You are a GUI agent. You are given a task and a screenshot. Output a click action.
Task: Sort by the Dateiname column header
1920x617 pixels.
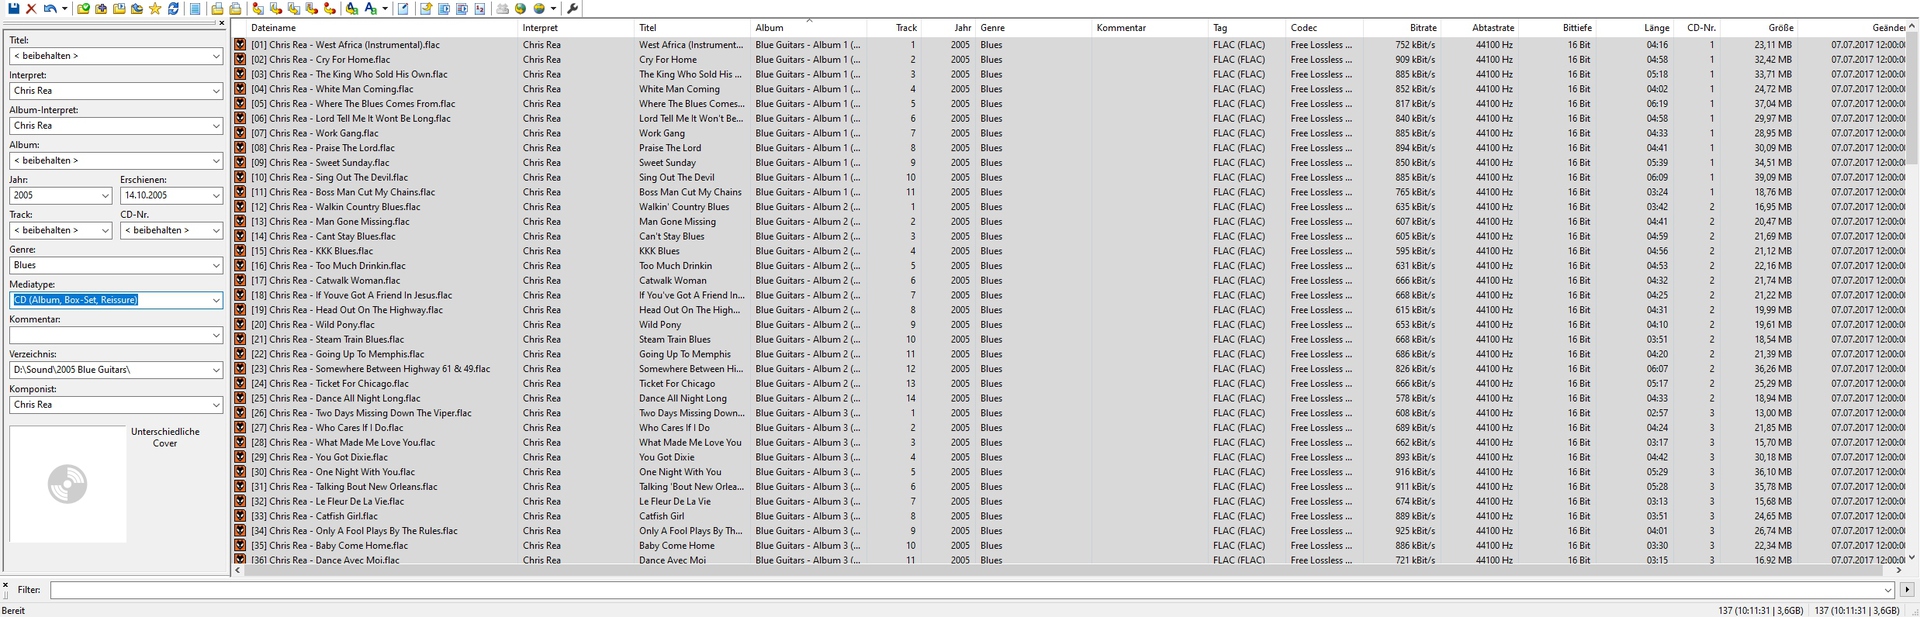(380, 28)
